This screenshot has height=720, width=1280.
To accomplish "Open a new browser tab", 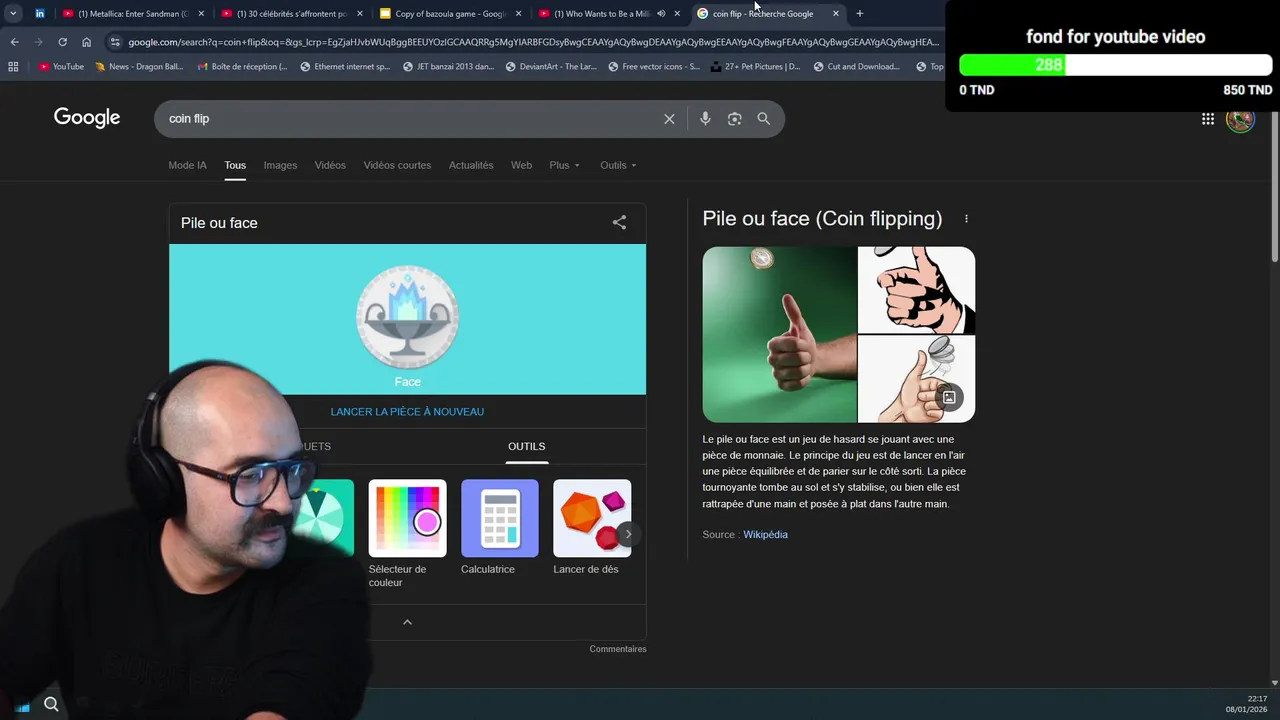I will pyautogui.click(x=859, y=14).
